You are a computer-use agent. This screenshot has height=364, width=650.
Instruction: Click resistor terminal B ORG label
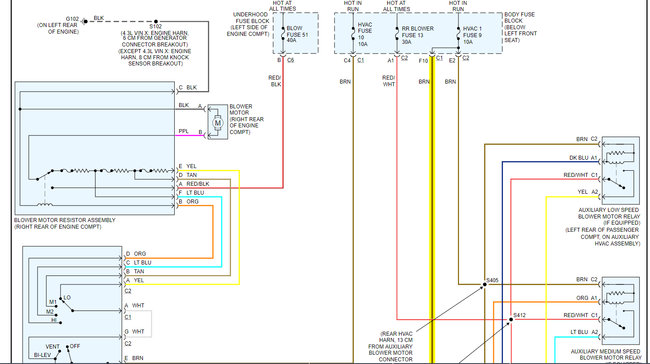pos(189,201)
